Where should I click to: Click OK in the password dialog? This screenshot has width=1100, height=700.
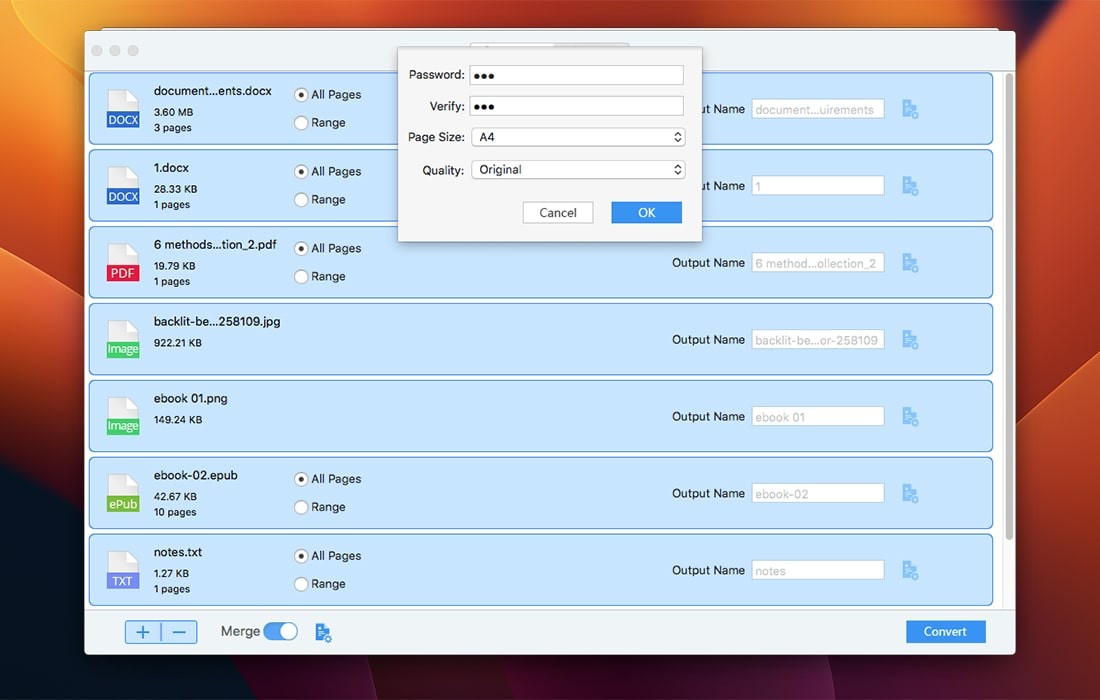(646, 212)
